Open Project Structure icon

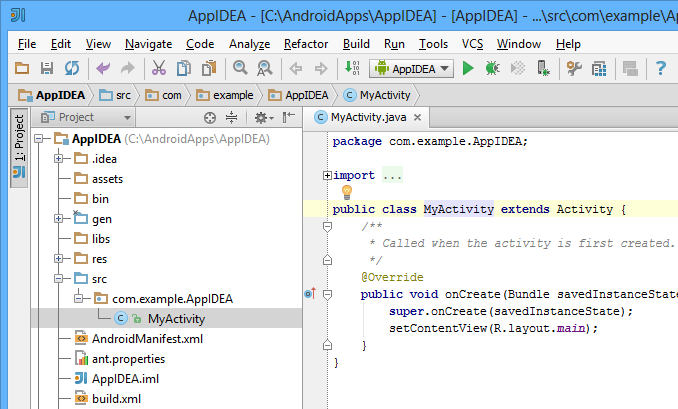[599, 68]
